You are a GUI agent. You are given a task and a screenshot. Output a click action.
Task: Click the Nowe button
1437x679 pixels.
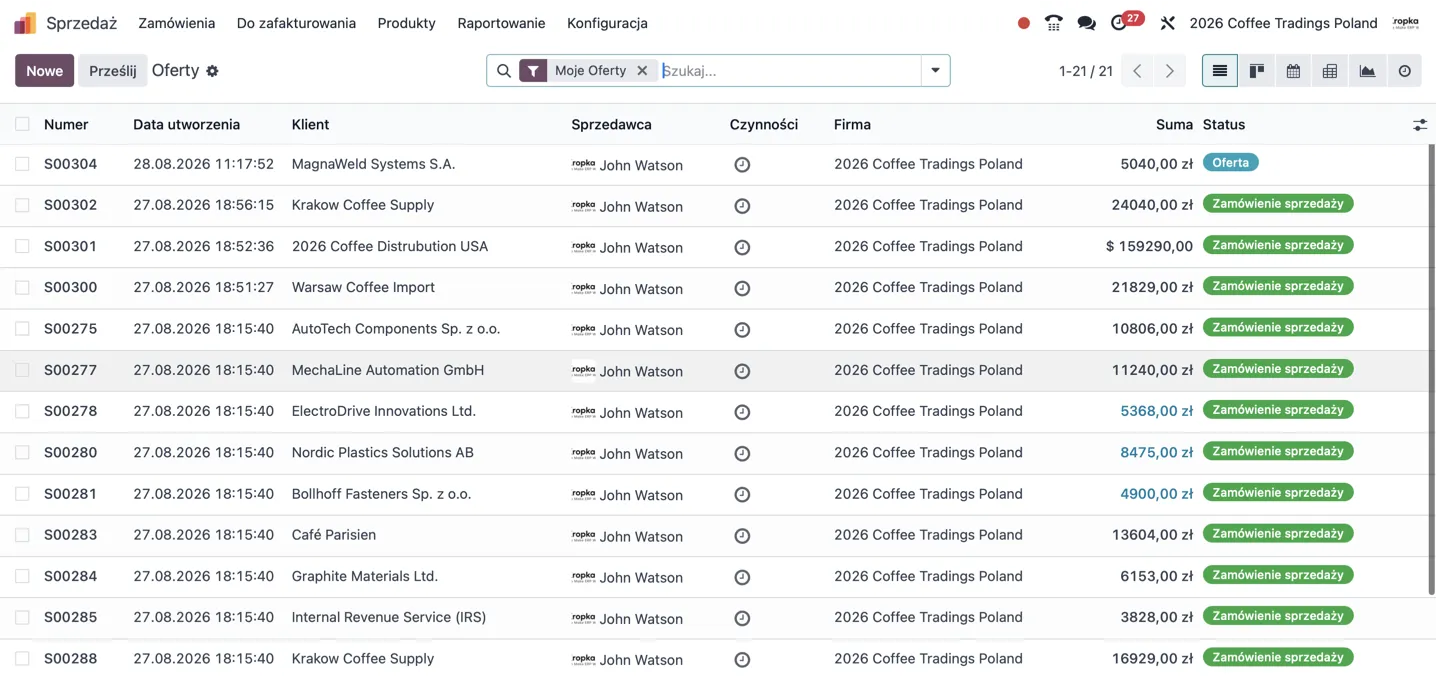point(44,71)
